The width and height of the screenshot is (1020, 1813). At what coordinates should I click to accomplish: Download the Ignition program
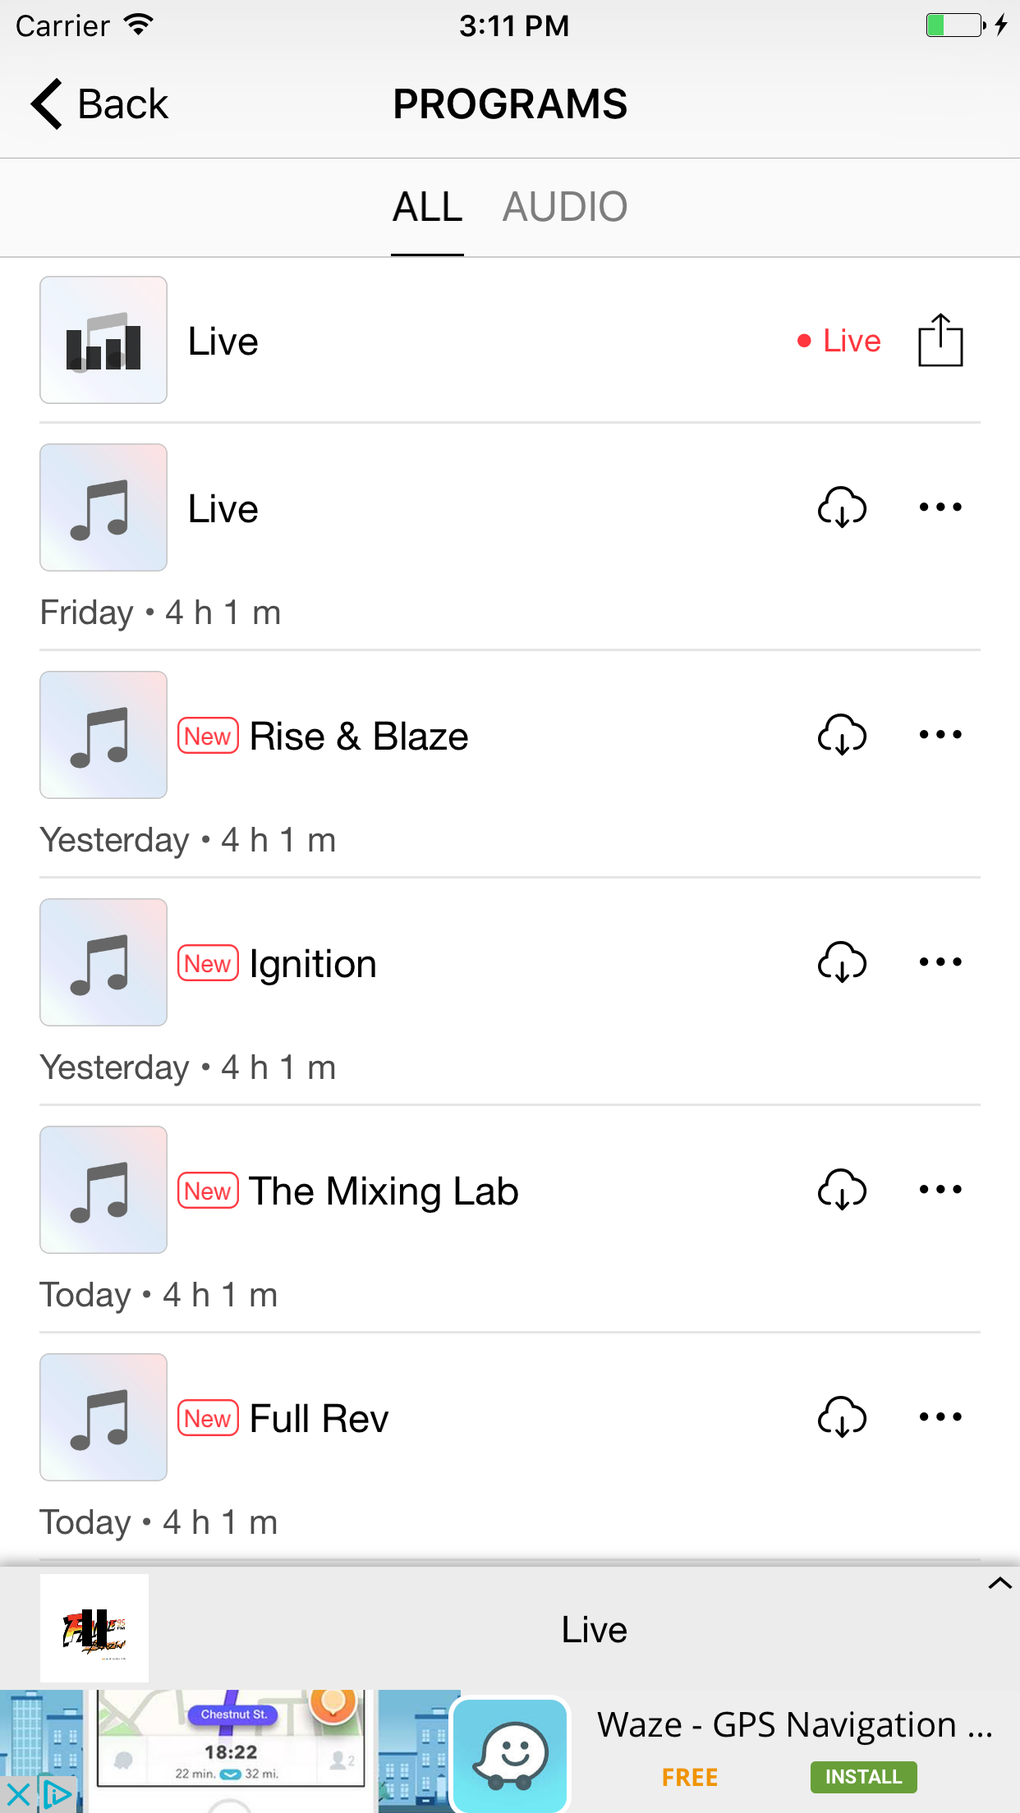point(842,963)
